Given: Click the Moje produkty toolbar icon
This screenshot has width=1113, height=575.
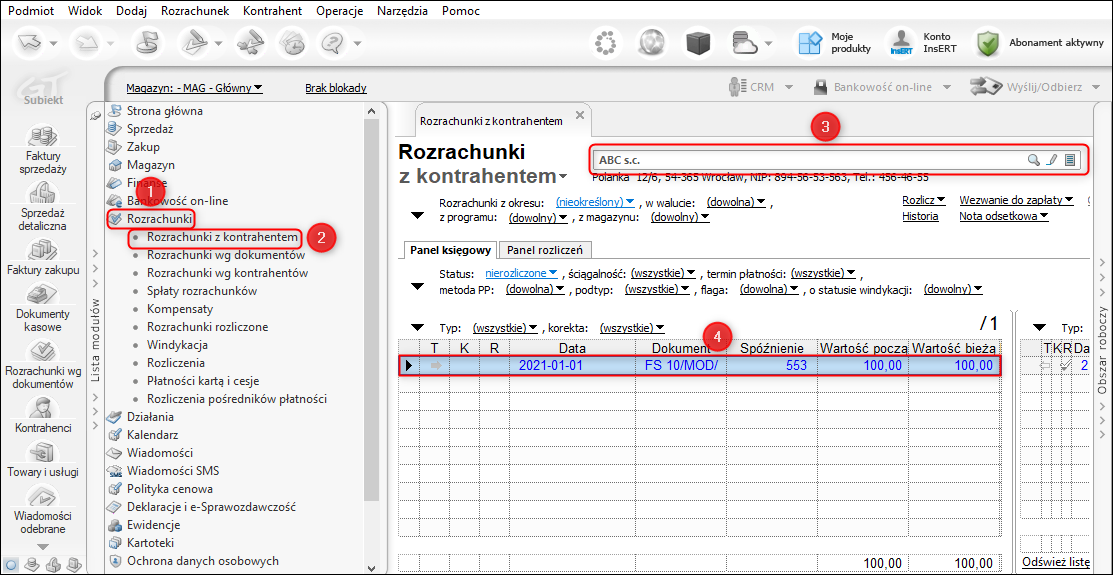Looking at the screenshot, I should click(x=809, y=42).
